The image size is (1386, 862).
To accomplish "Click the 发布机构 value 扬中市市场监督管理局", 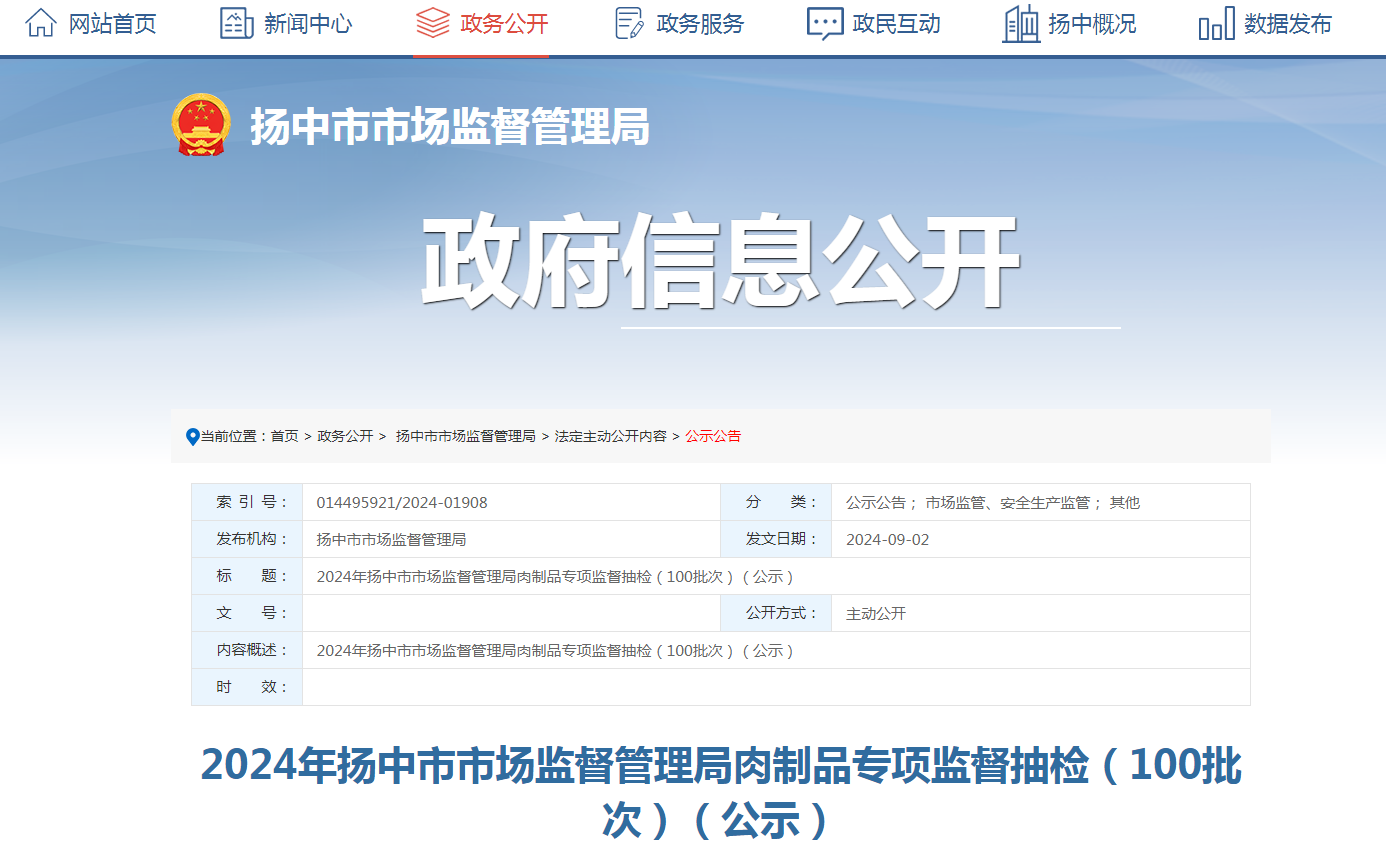I will click(x=391, y=540).
